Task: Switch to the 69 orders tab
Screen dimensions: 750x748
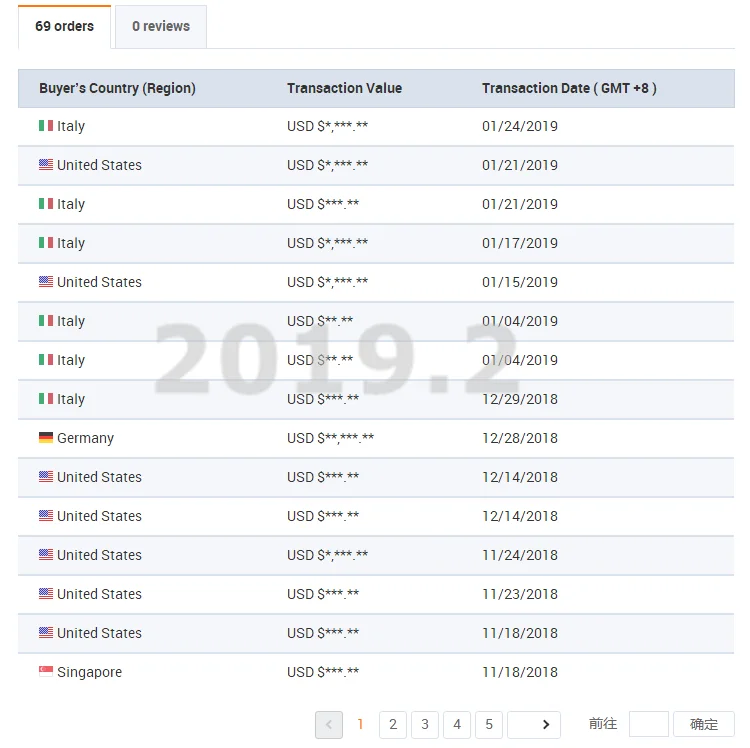Action: pos(64,27)
